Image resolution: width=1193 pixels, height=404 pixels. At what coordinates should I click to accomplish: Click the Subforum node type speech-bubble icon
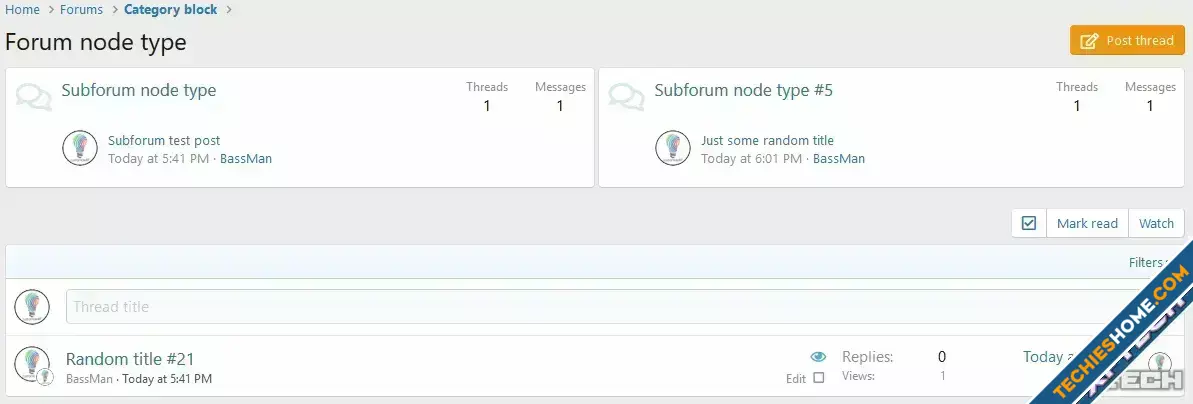click(33, 97)
